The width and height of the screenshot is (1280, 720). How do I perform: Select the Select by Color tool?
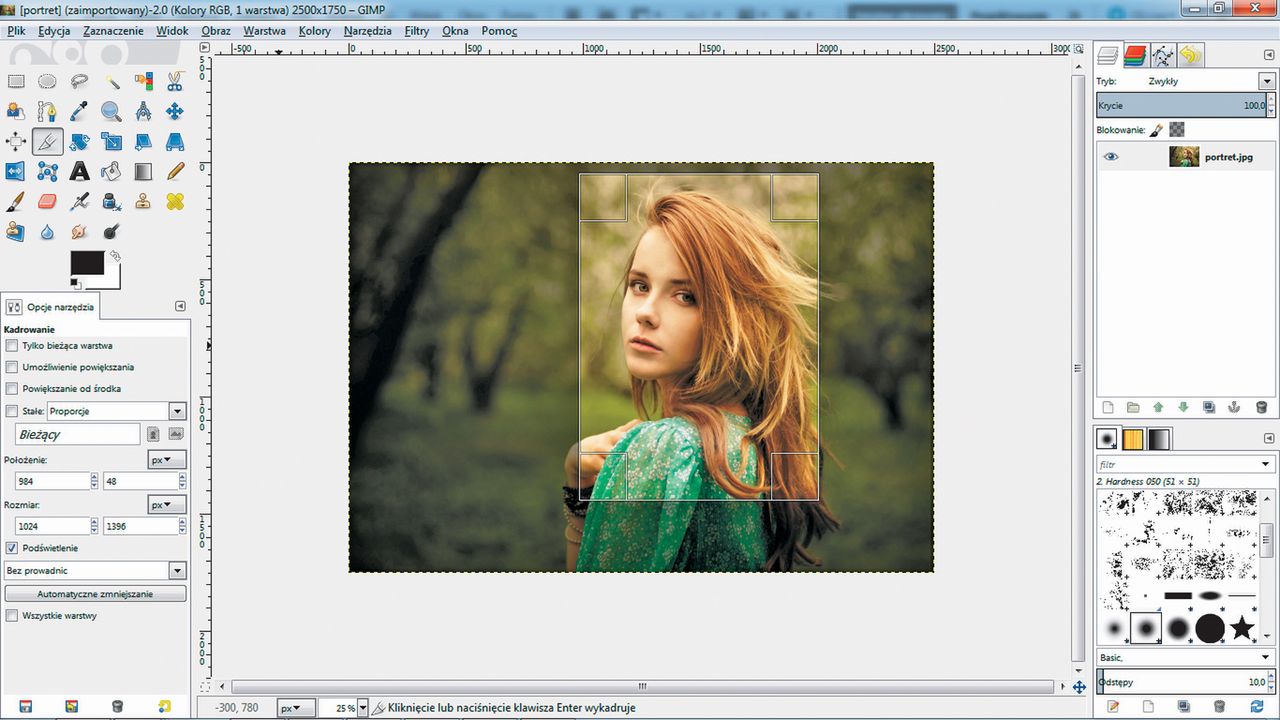coord(143,82)
